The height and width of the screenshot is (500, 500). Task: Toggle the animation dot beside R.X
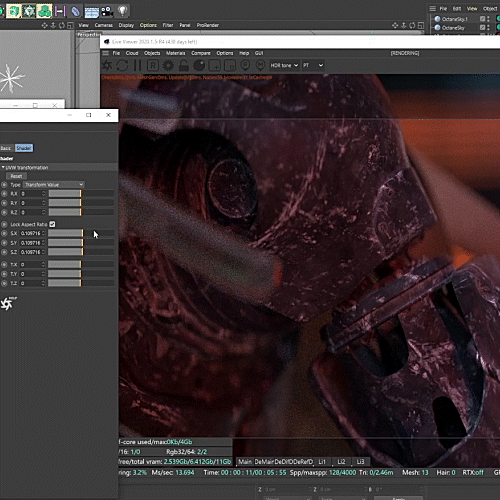pos(4,194)
